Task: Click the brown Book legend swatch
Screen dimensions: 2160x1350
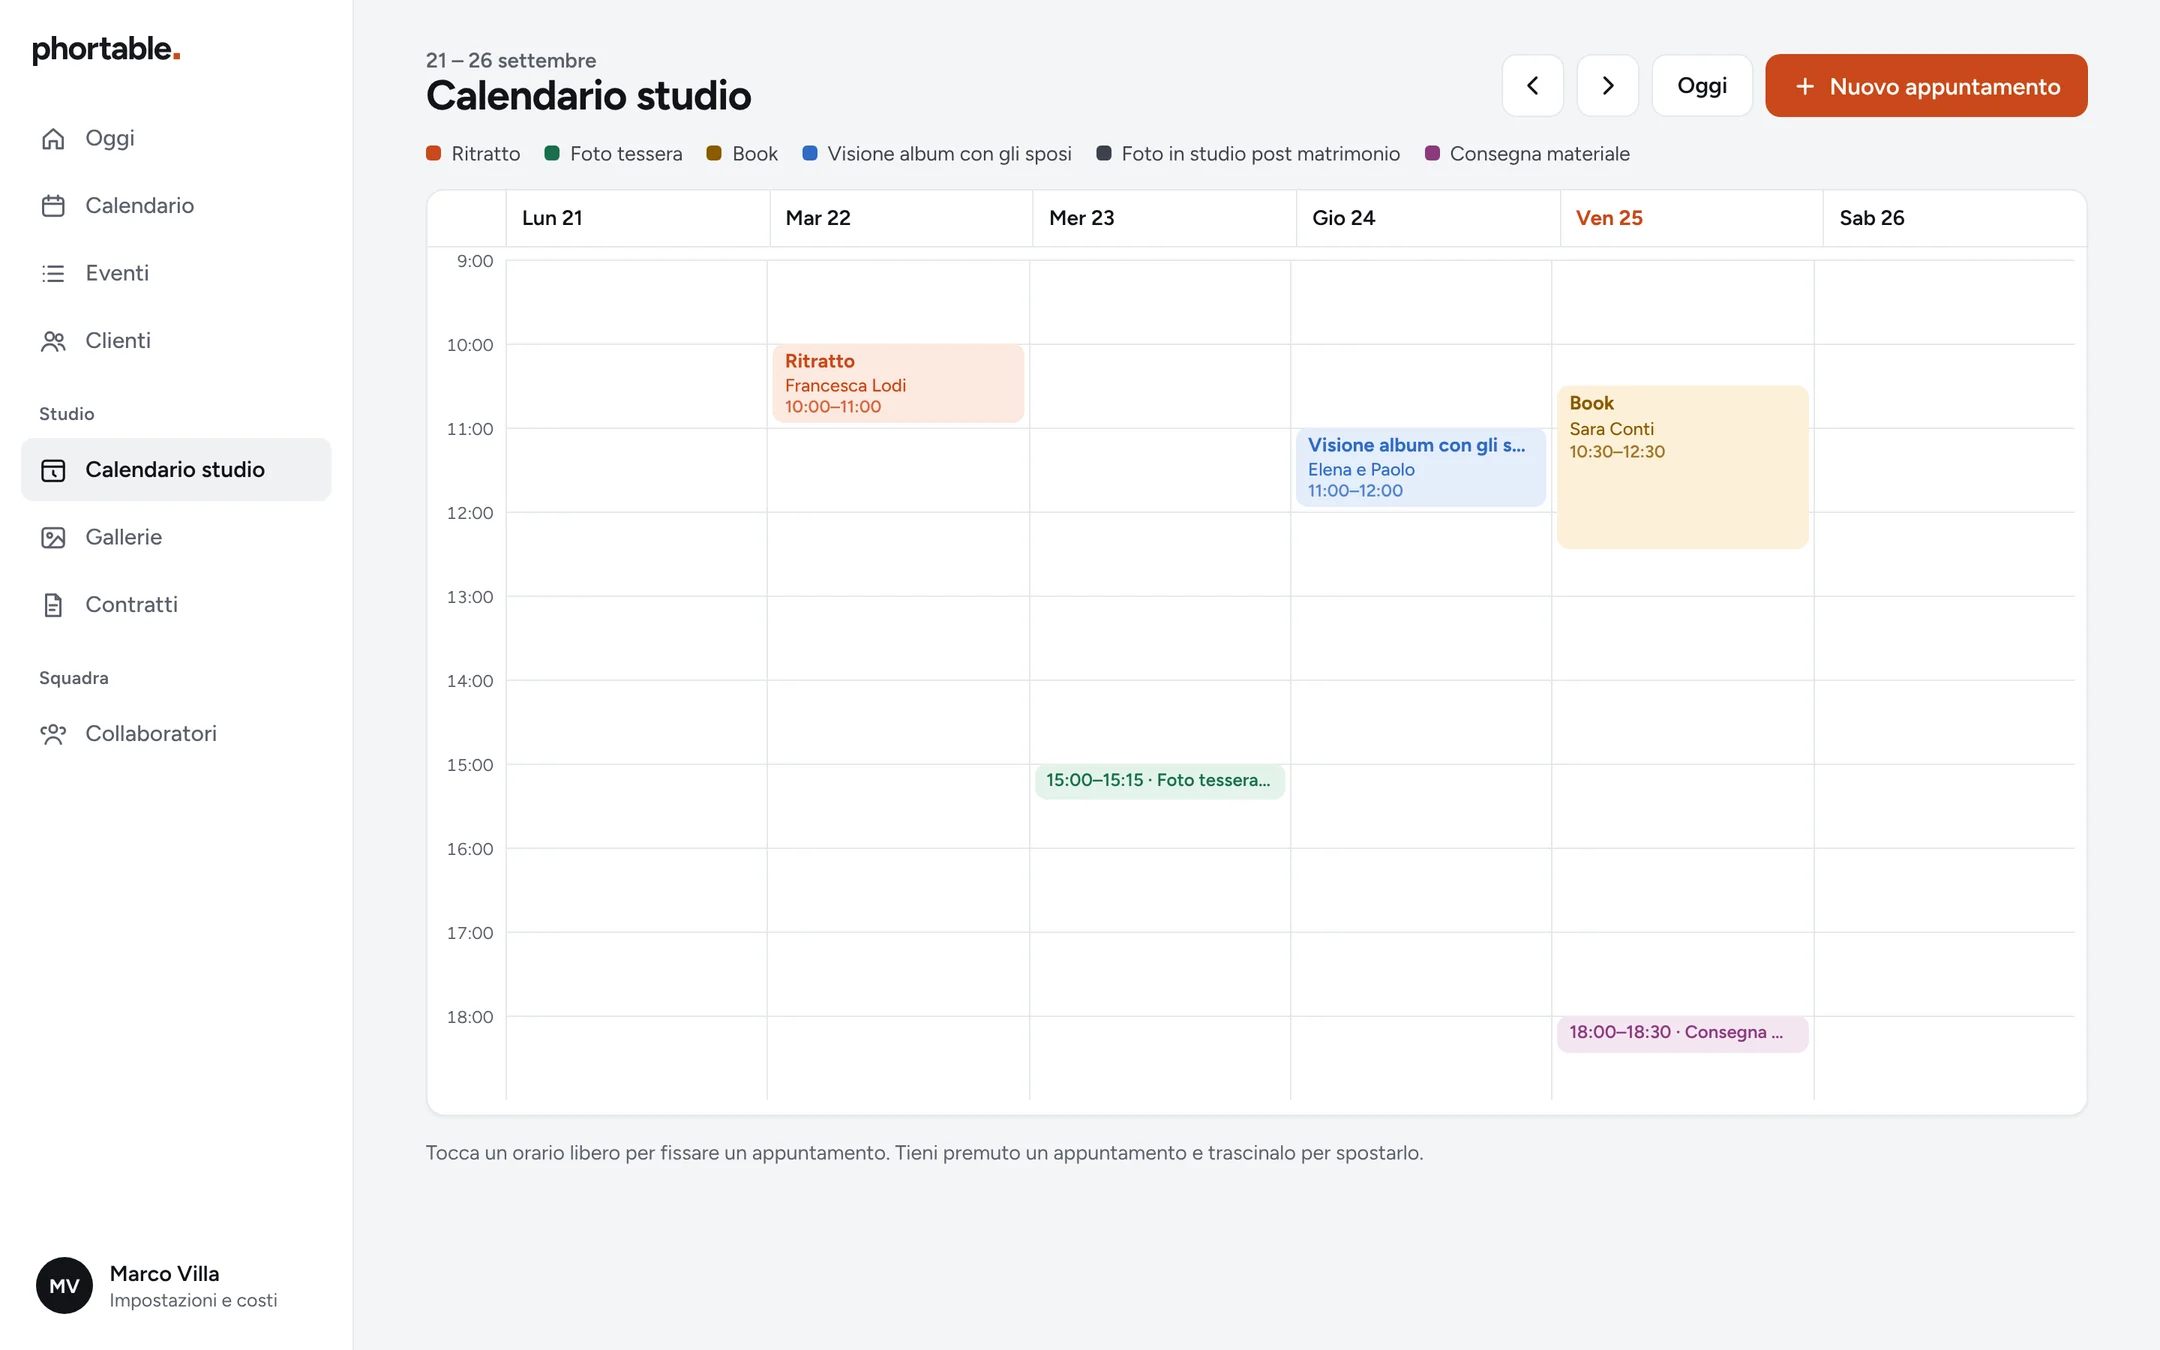Action: click(x=714, y=153)
